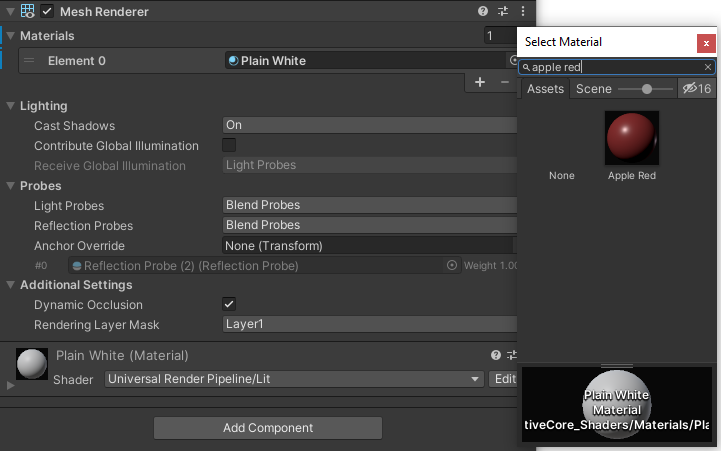Open the Shader dropdown for Plain White

pyautogui.click(x=294, y=379)
